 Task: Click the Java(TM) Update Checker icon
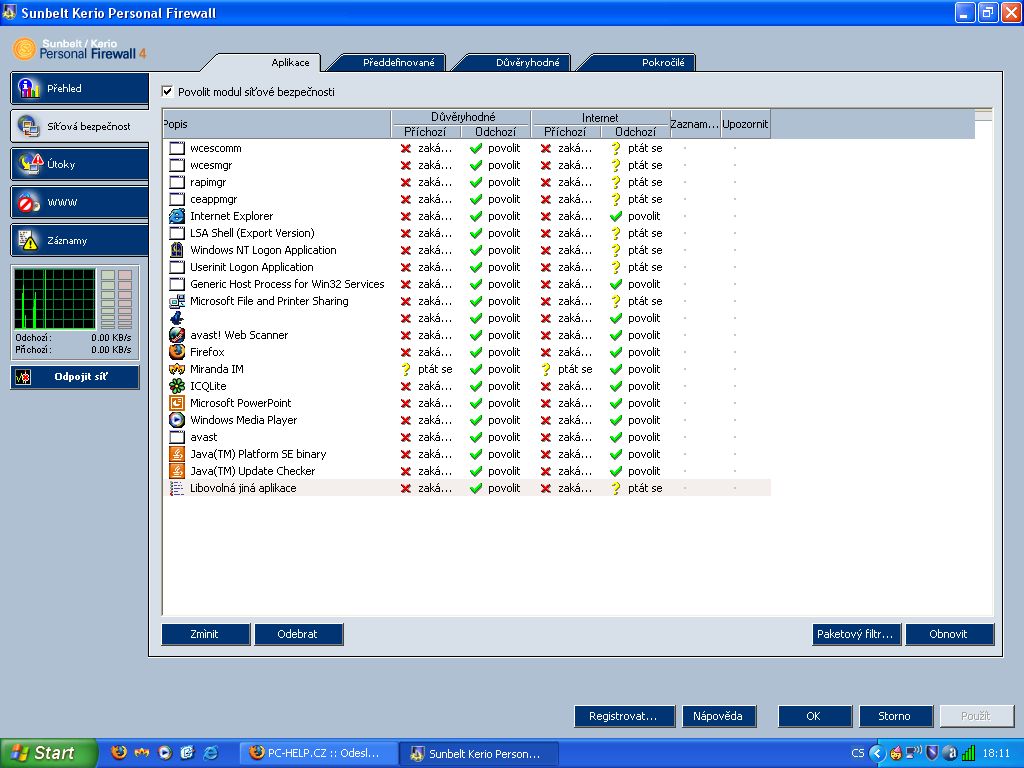point(177,471)
